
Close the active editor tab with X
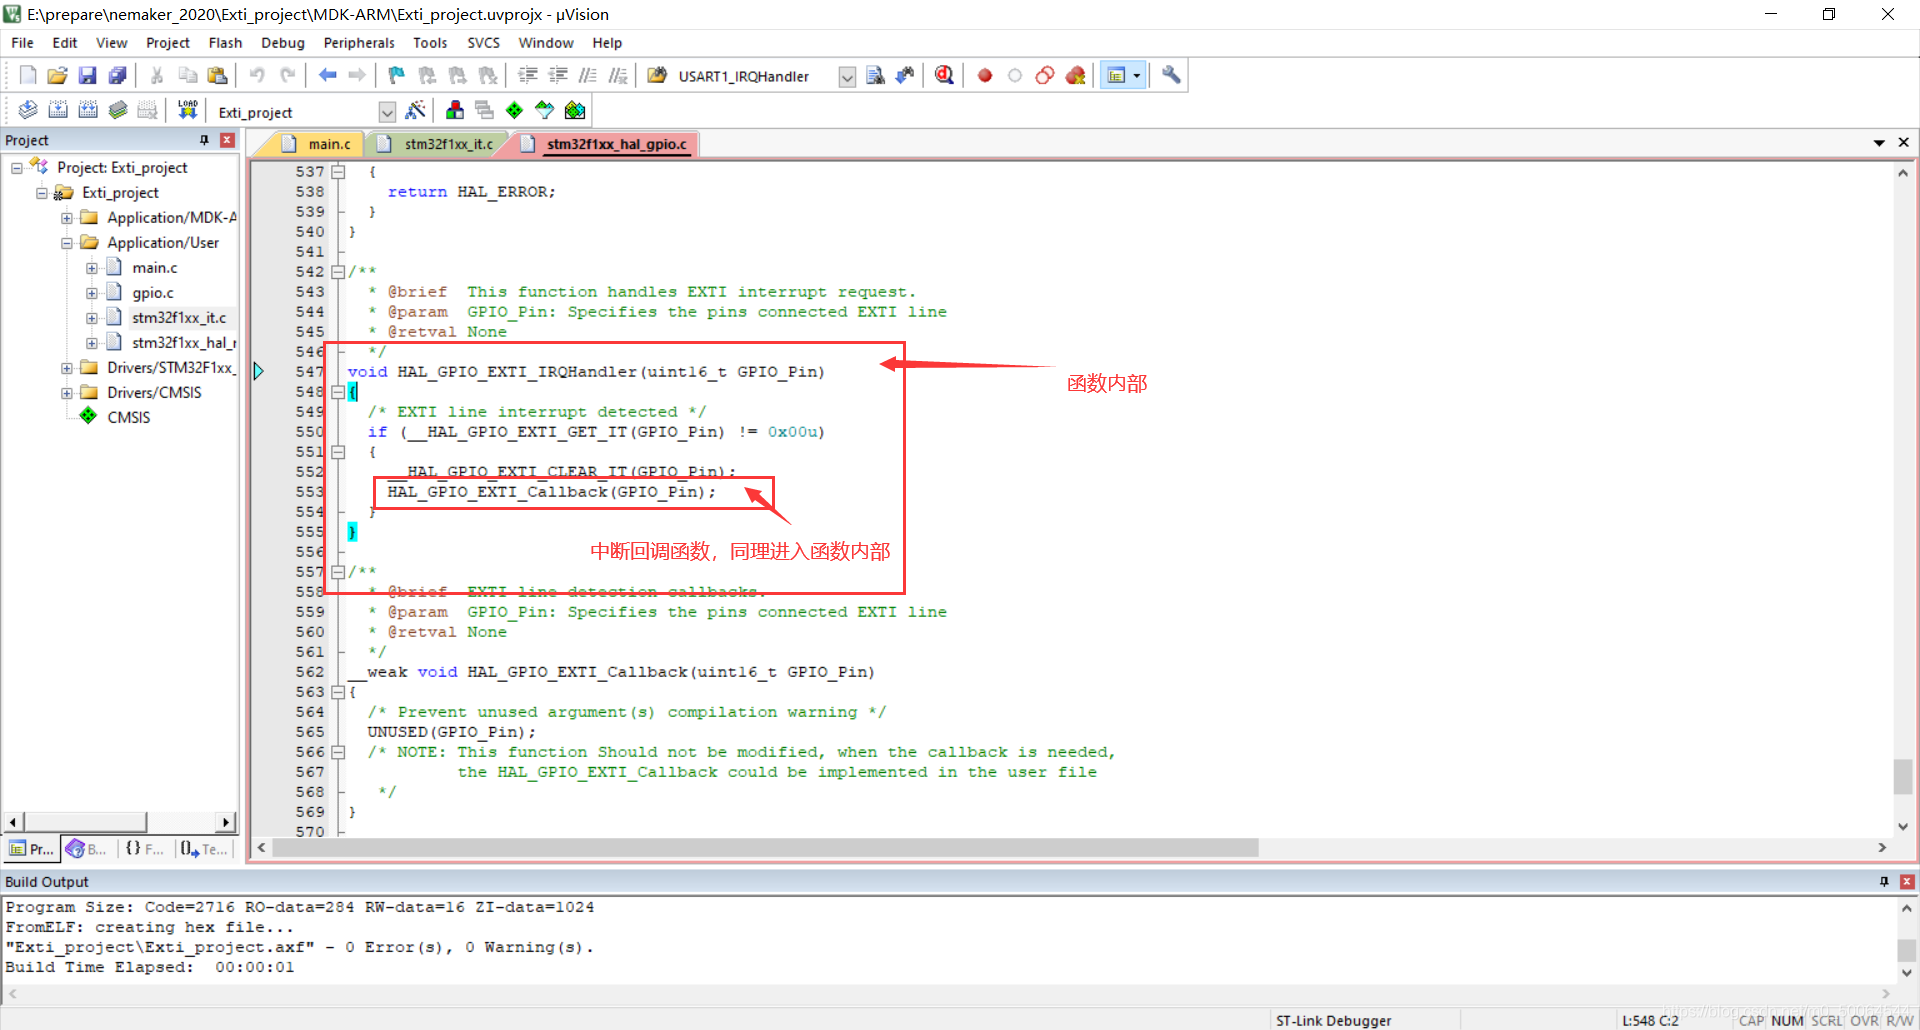[1903, 143]
